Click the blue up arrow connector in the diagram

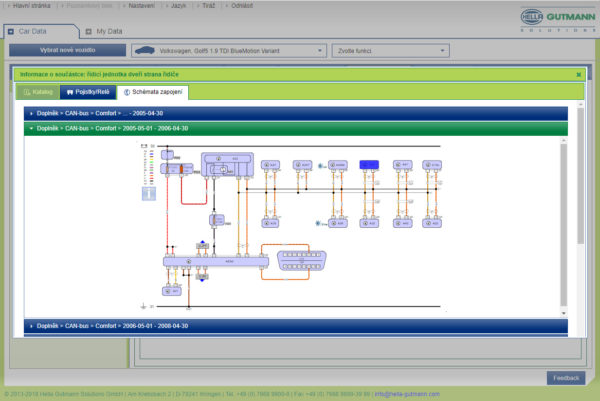[202, 243]
